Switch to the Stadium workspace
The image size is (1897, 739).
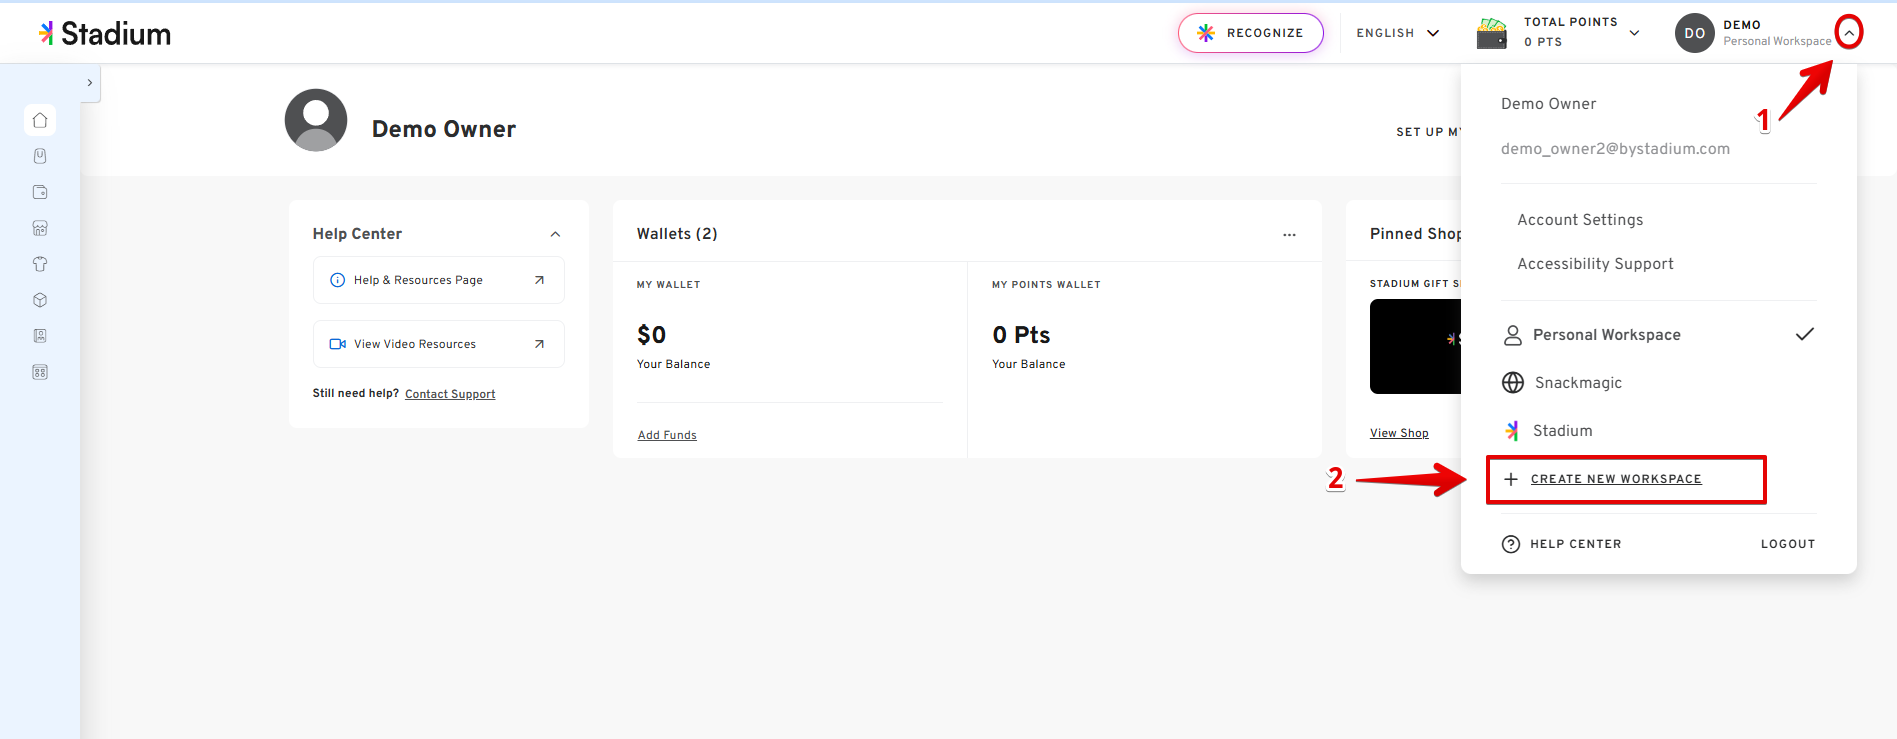pos(1562,431)
